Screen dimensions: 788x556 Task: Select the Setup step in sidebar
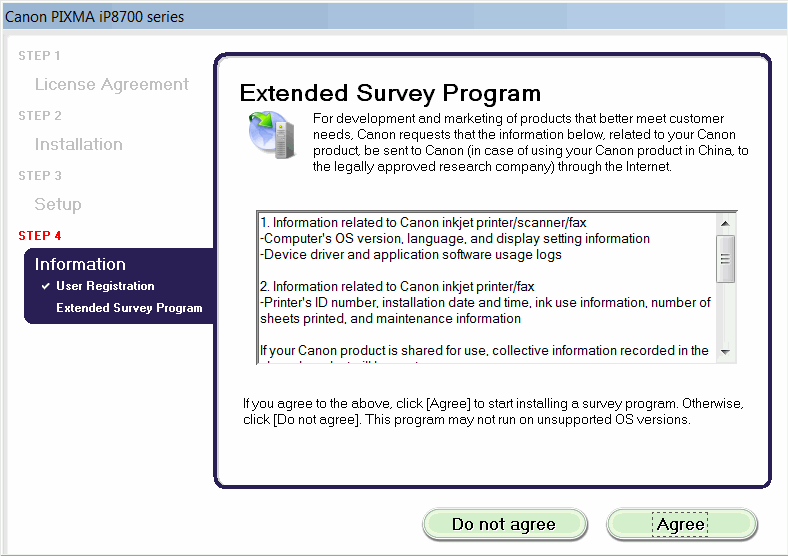tap(58, 205)
